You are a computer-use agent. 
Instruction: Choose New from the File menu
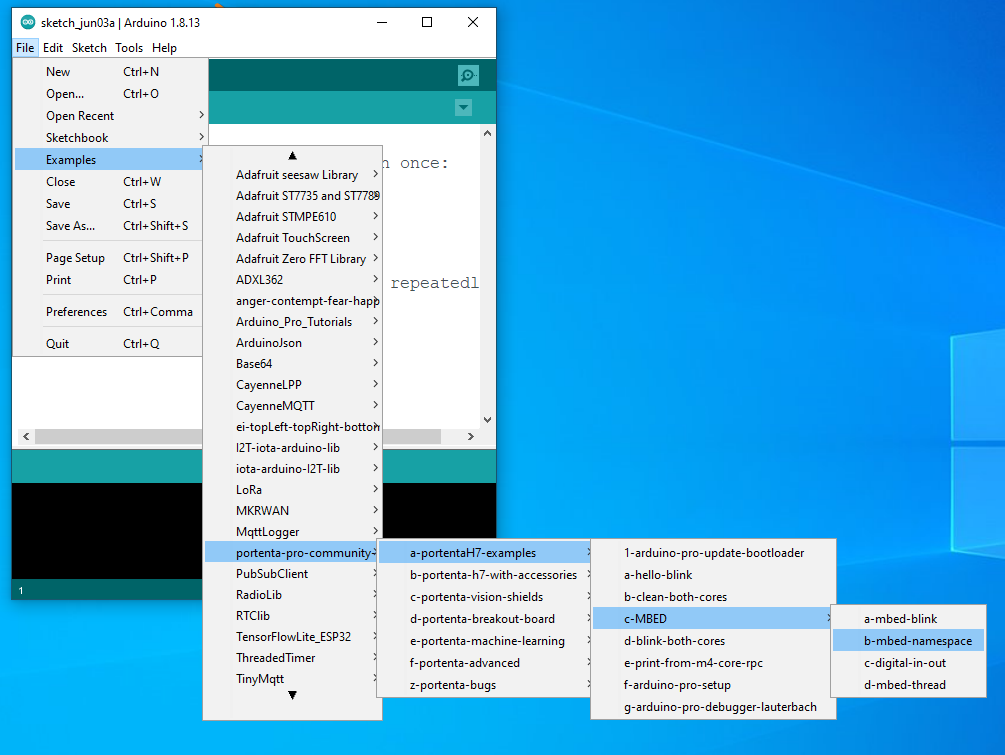point(110,72)
